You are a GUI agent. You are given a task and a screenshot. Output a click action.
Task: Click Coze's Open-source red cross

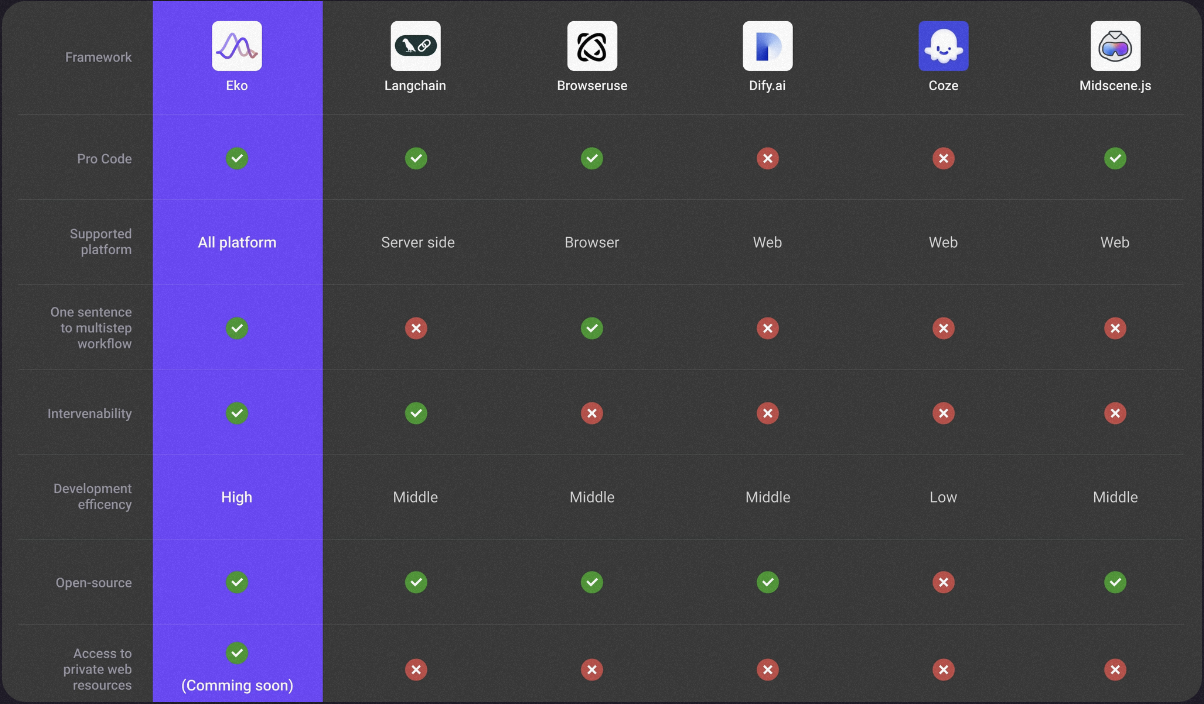point(944,582)
